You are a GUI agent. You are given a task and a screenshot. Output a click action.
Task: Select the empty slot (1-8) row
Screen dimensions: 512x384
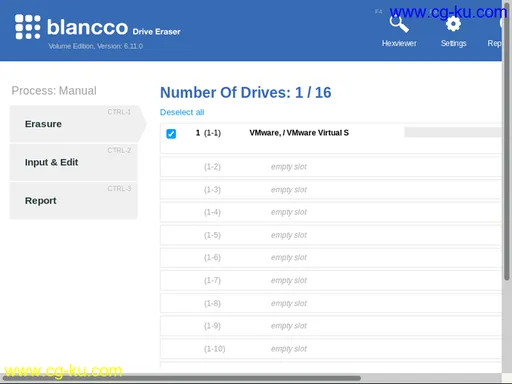point(331,303)
